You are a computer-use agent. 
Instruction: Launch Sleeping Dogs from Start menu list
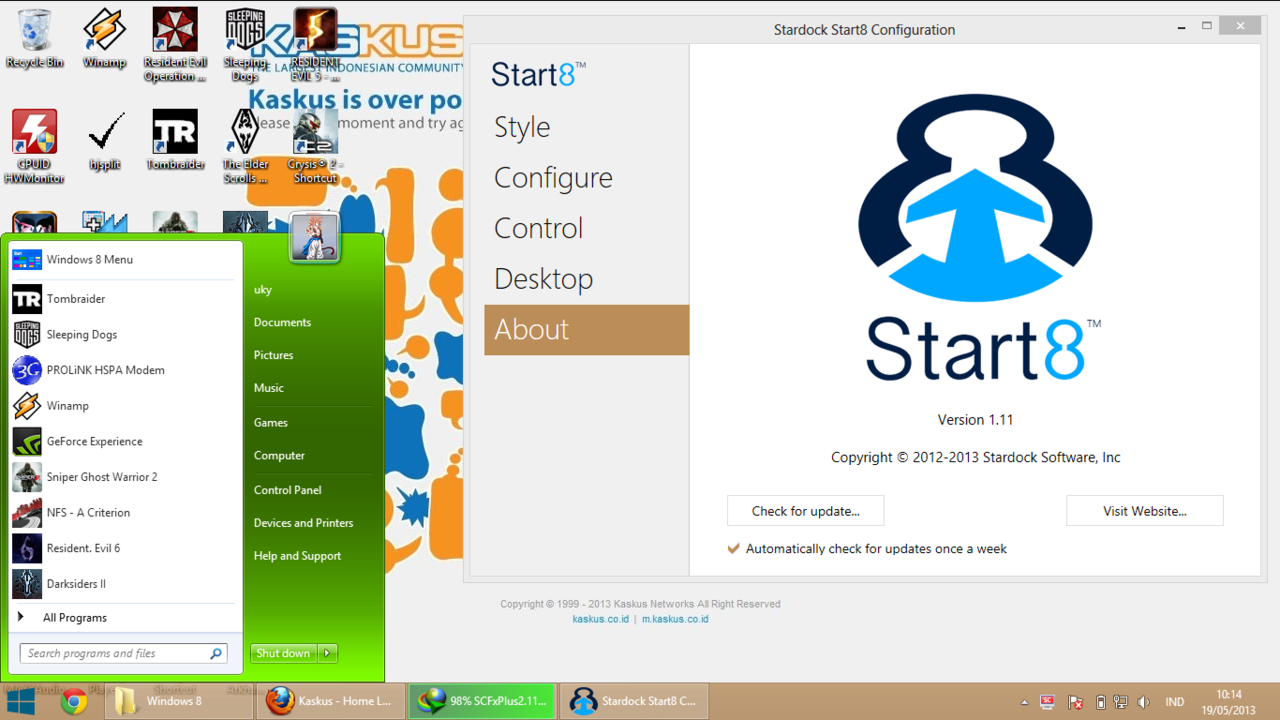tap(125, 335)
